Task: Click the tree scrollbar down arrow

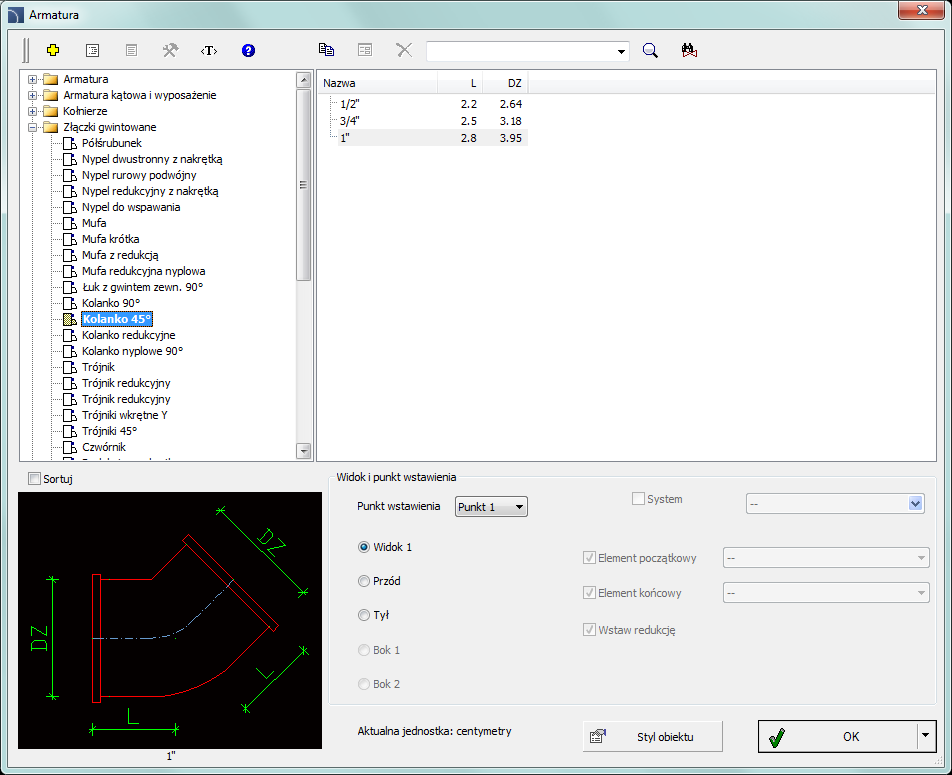Action: coord(304,451)
